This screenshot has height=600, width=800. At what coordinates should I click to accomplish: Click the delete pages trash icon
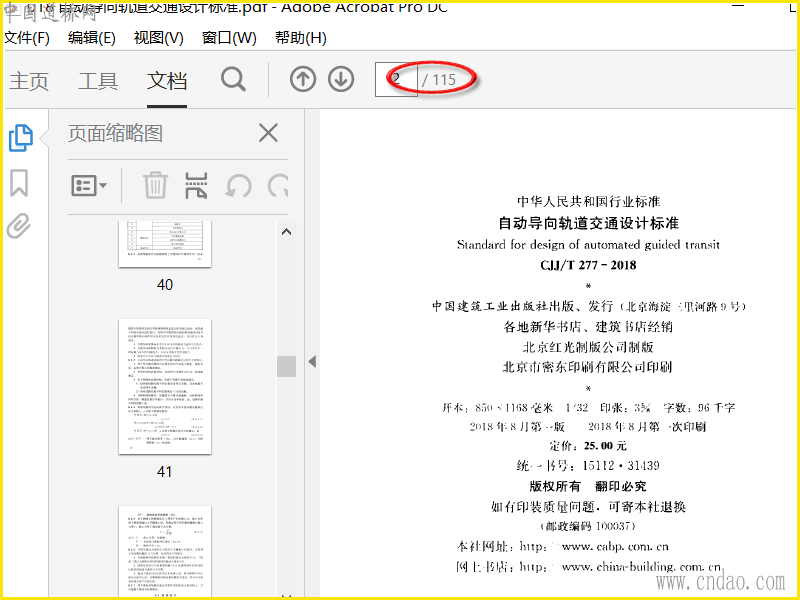point(155,185)
